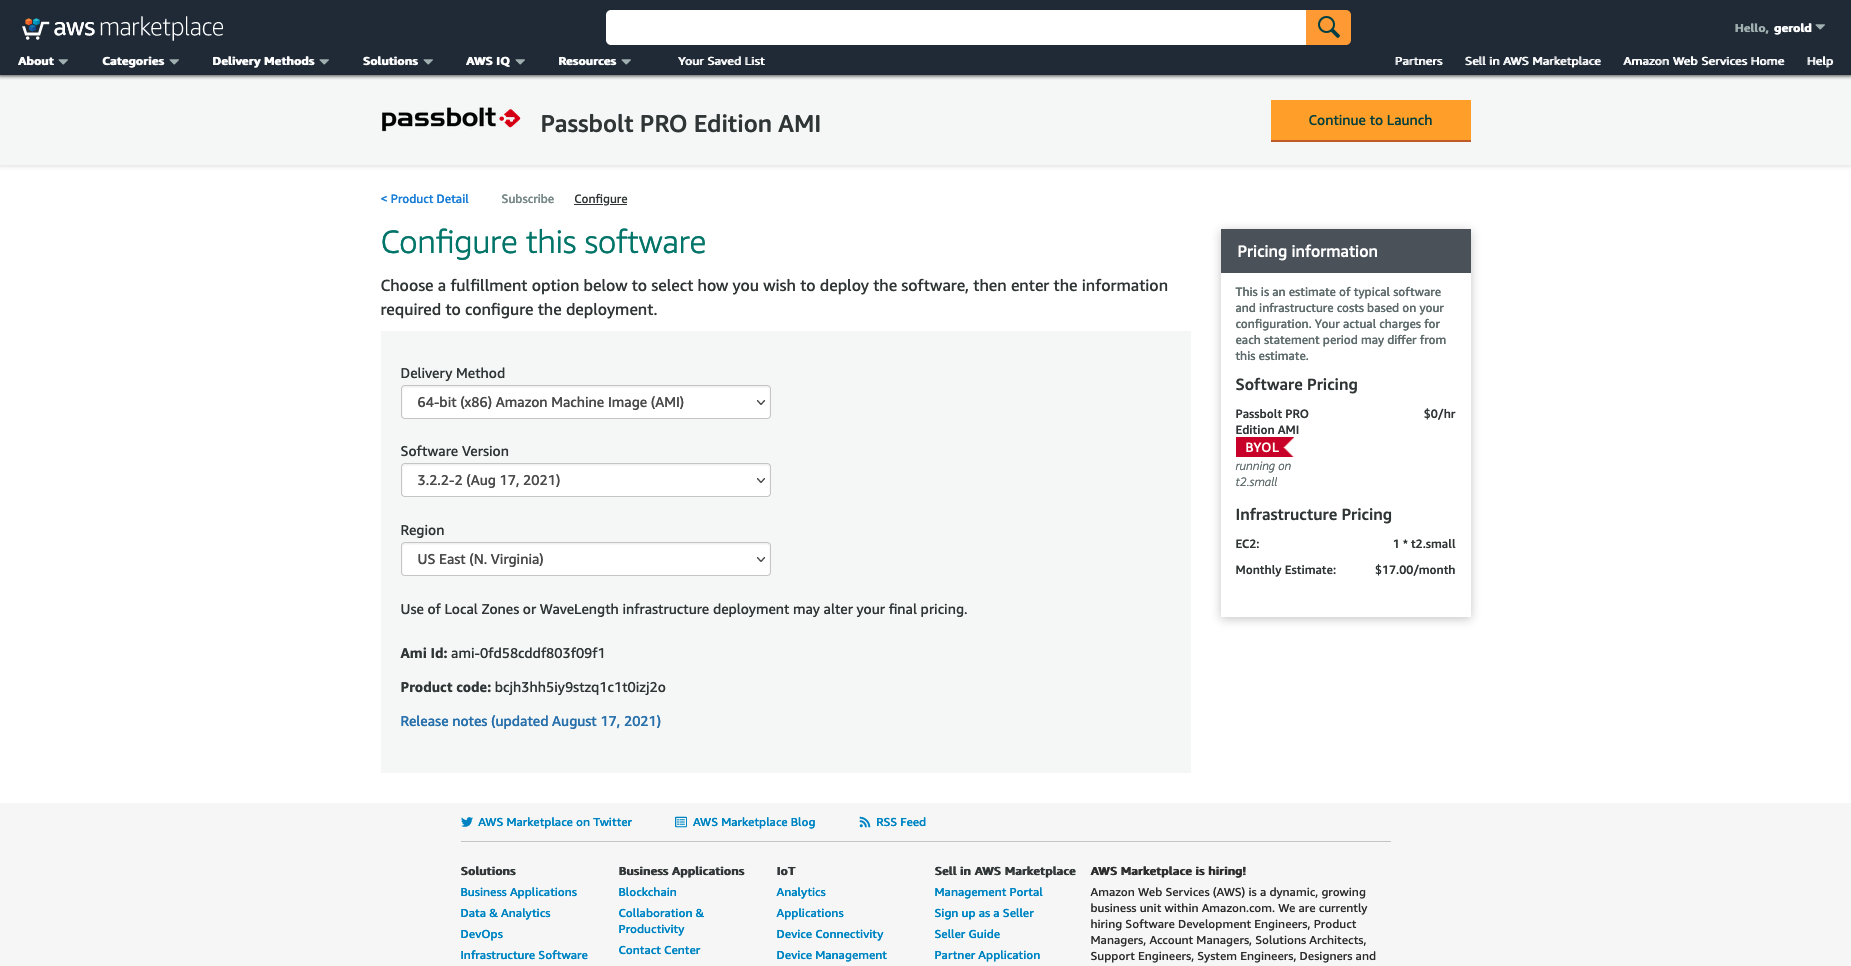This screenshot has width=1851, height=966.
Task: Open Data & Analytics footer link
Action: coord(505,913)
